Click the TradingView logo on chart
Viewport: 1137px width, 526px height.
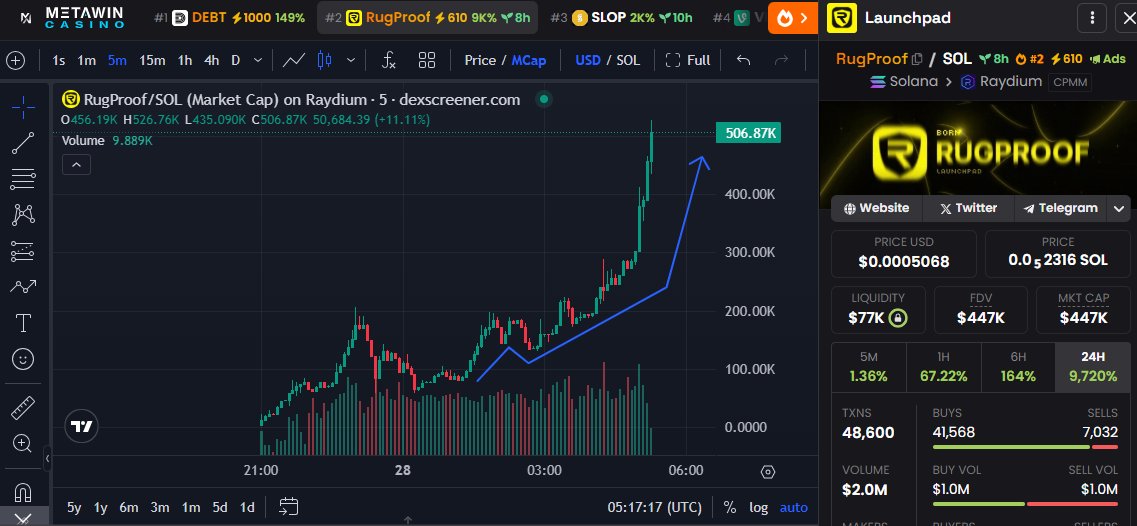click(82, 427)
